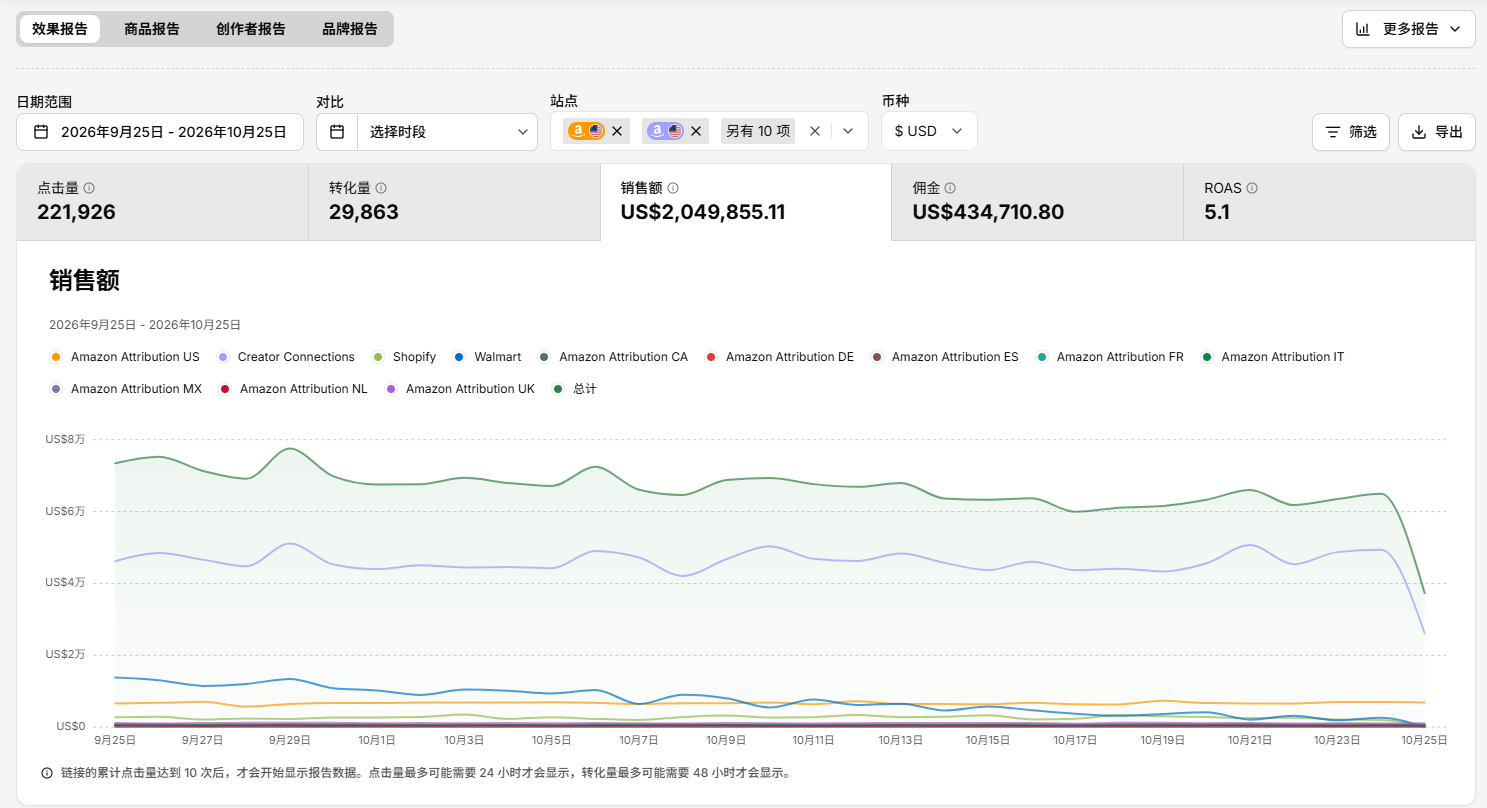The height and width of the screenshot is (808, 1487).
Task: Switch to 创作者报告 tab
Action: [251, 29]
